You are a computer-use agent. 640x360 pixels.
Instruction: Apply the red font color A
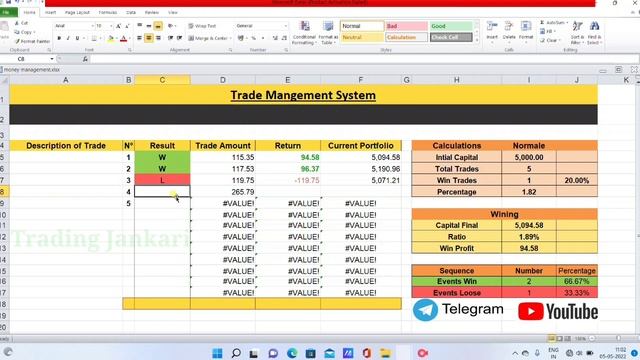point(123,38)
